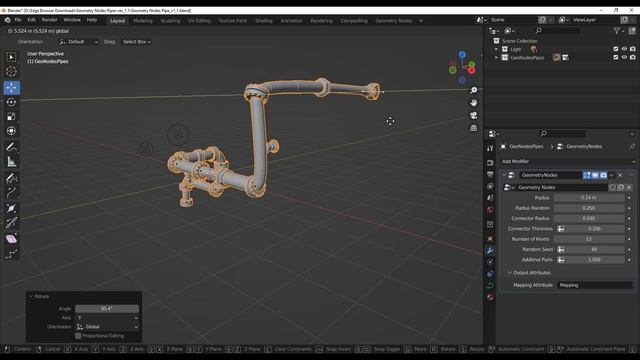Screen dimensions: 640x360
Task: Activate the Scale tool
Action: tap(11, 117)
